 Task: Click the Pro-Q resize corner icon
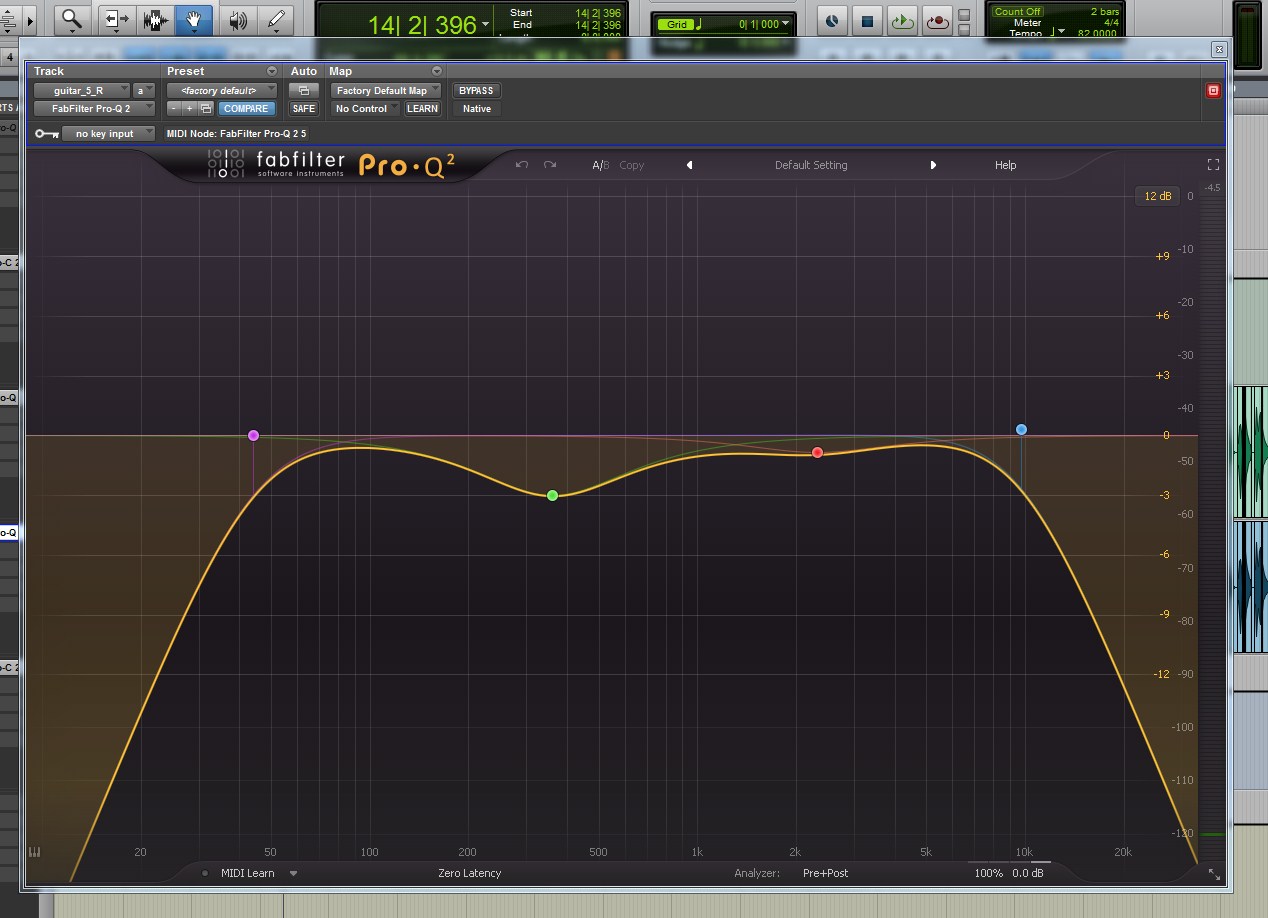point(1214,874)
